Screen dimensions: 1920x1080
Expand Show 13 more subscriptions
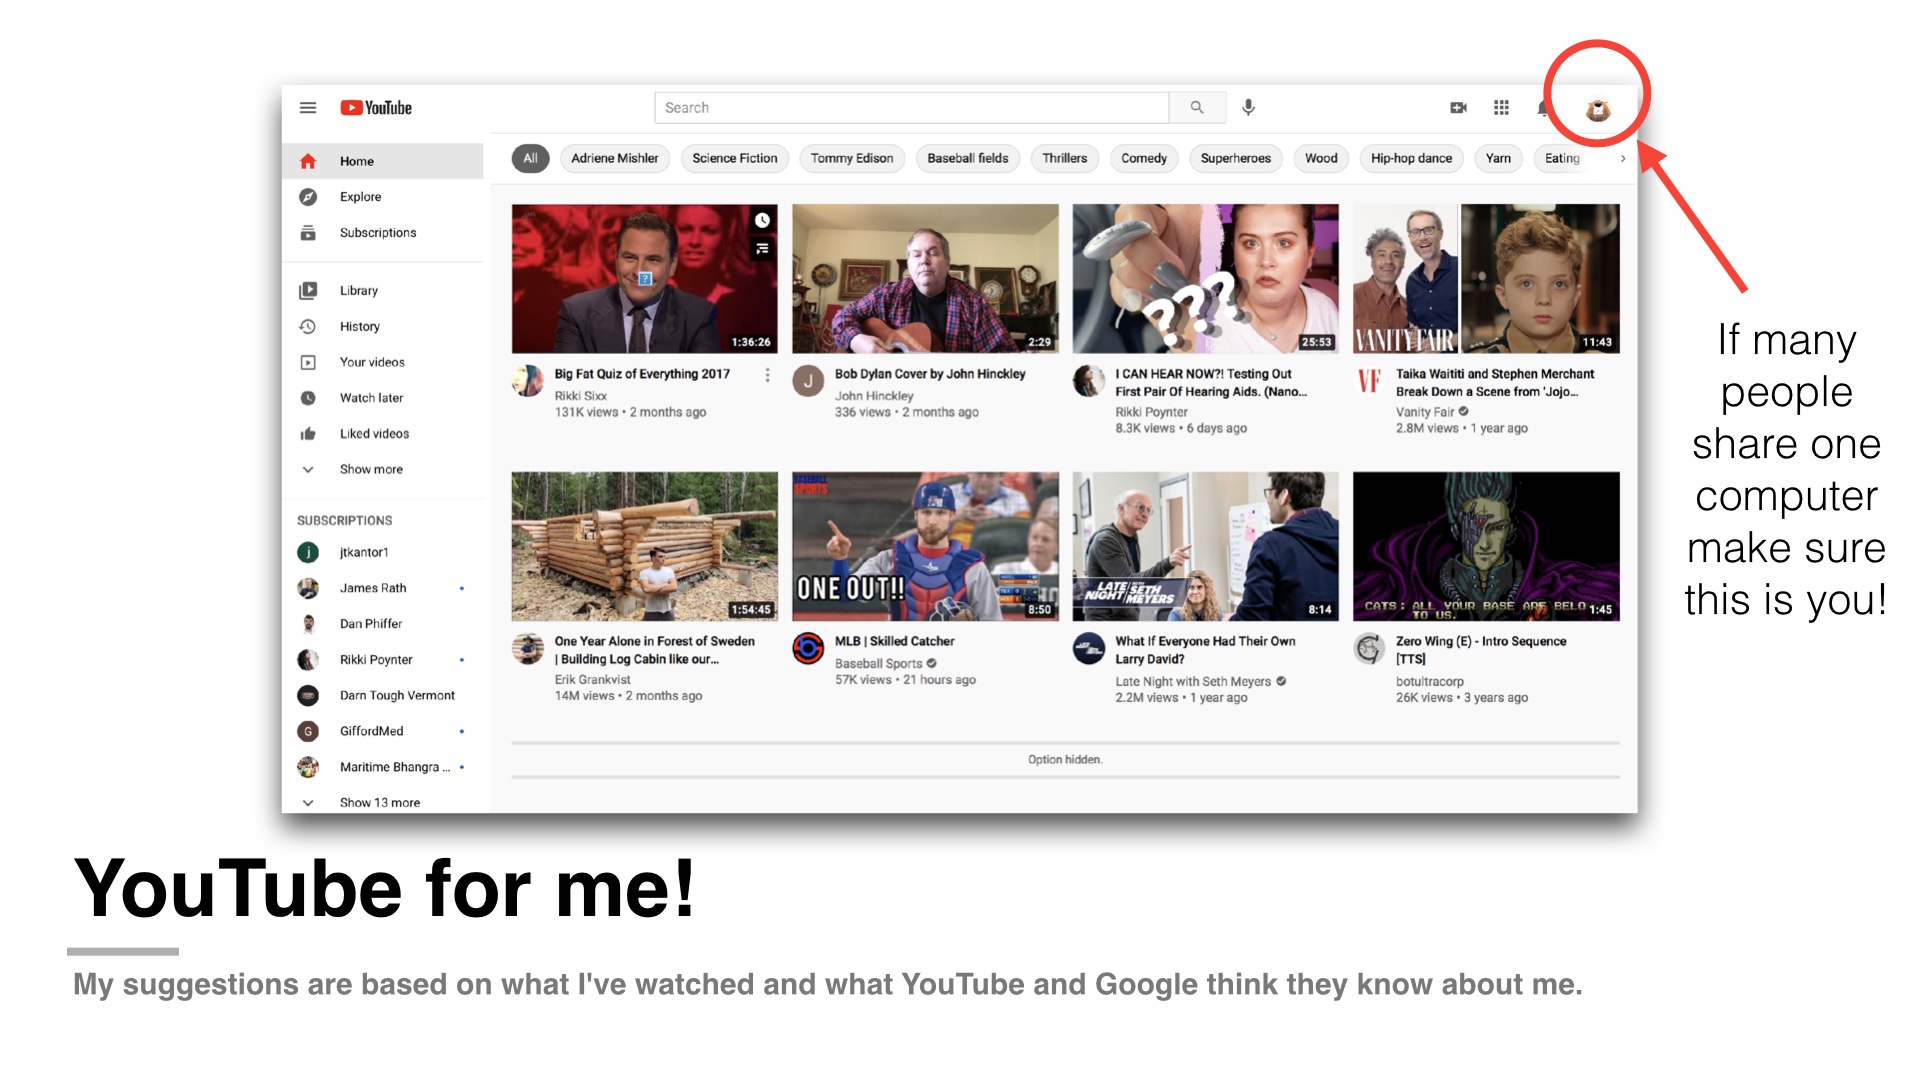tap(383, 802)
